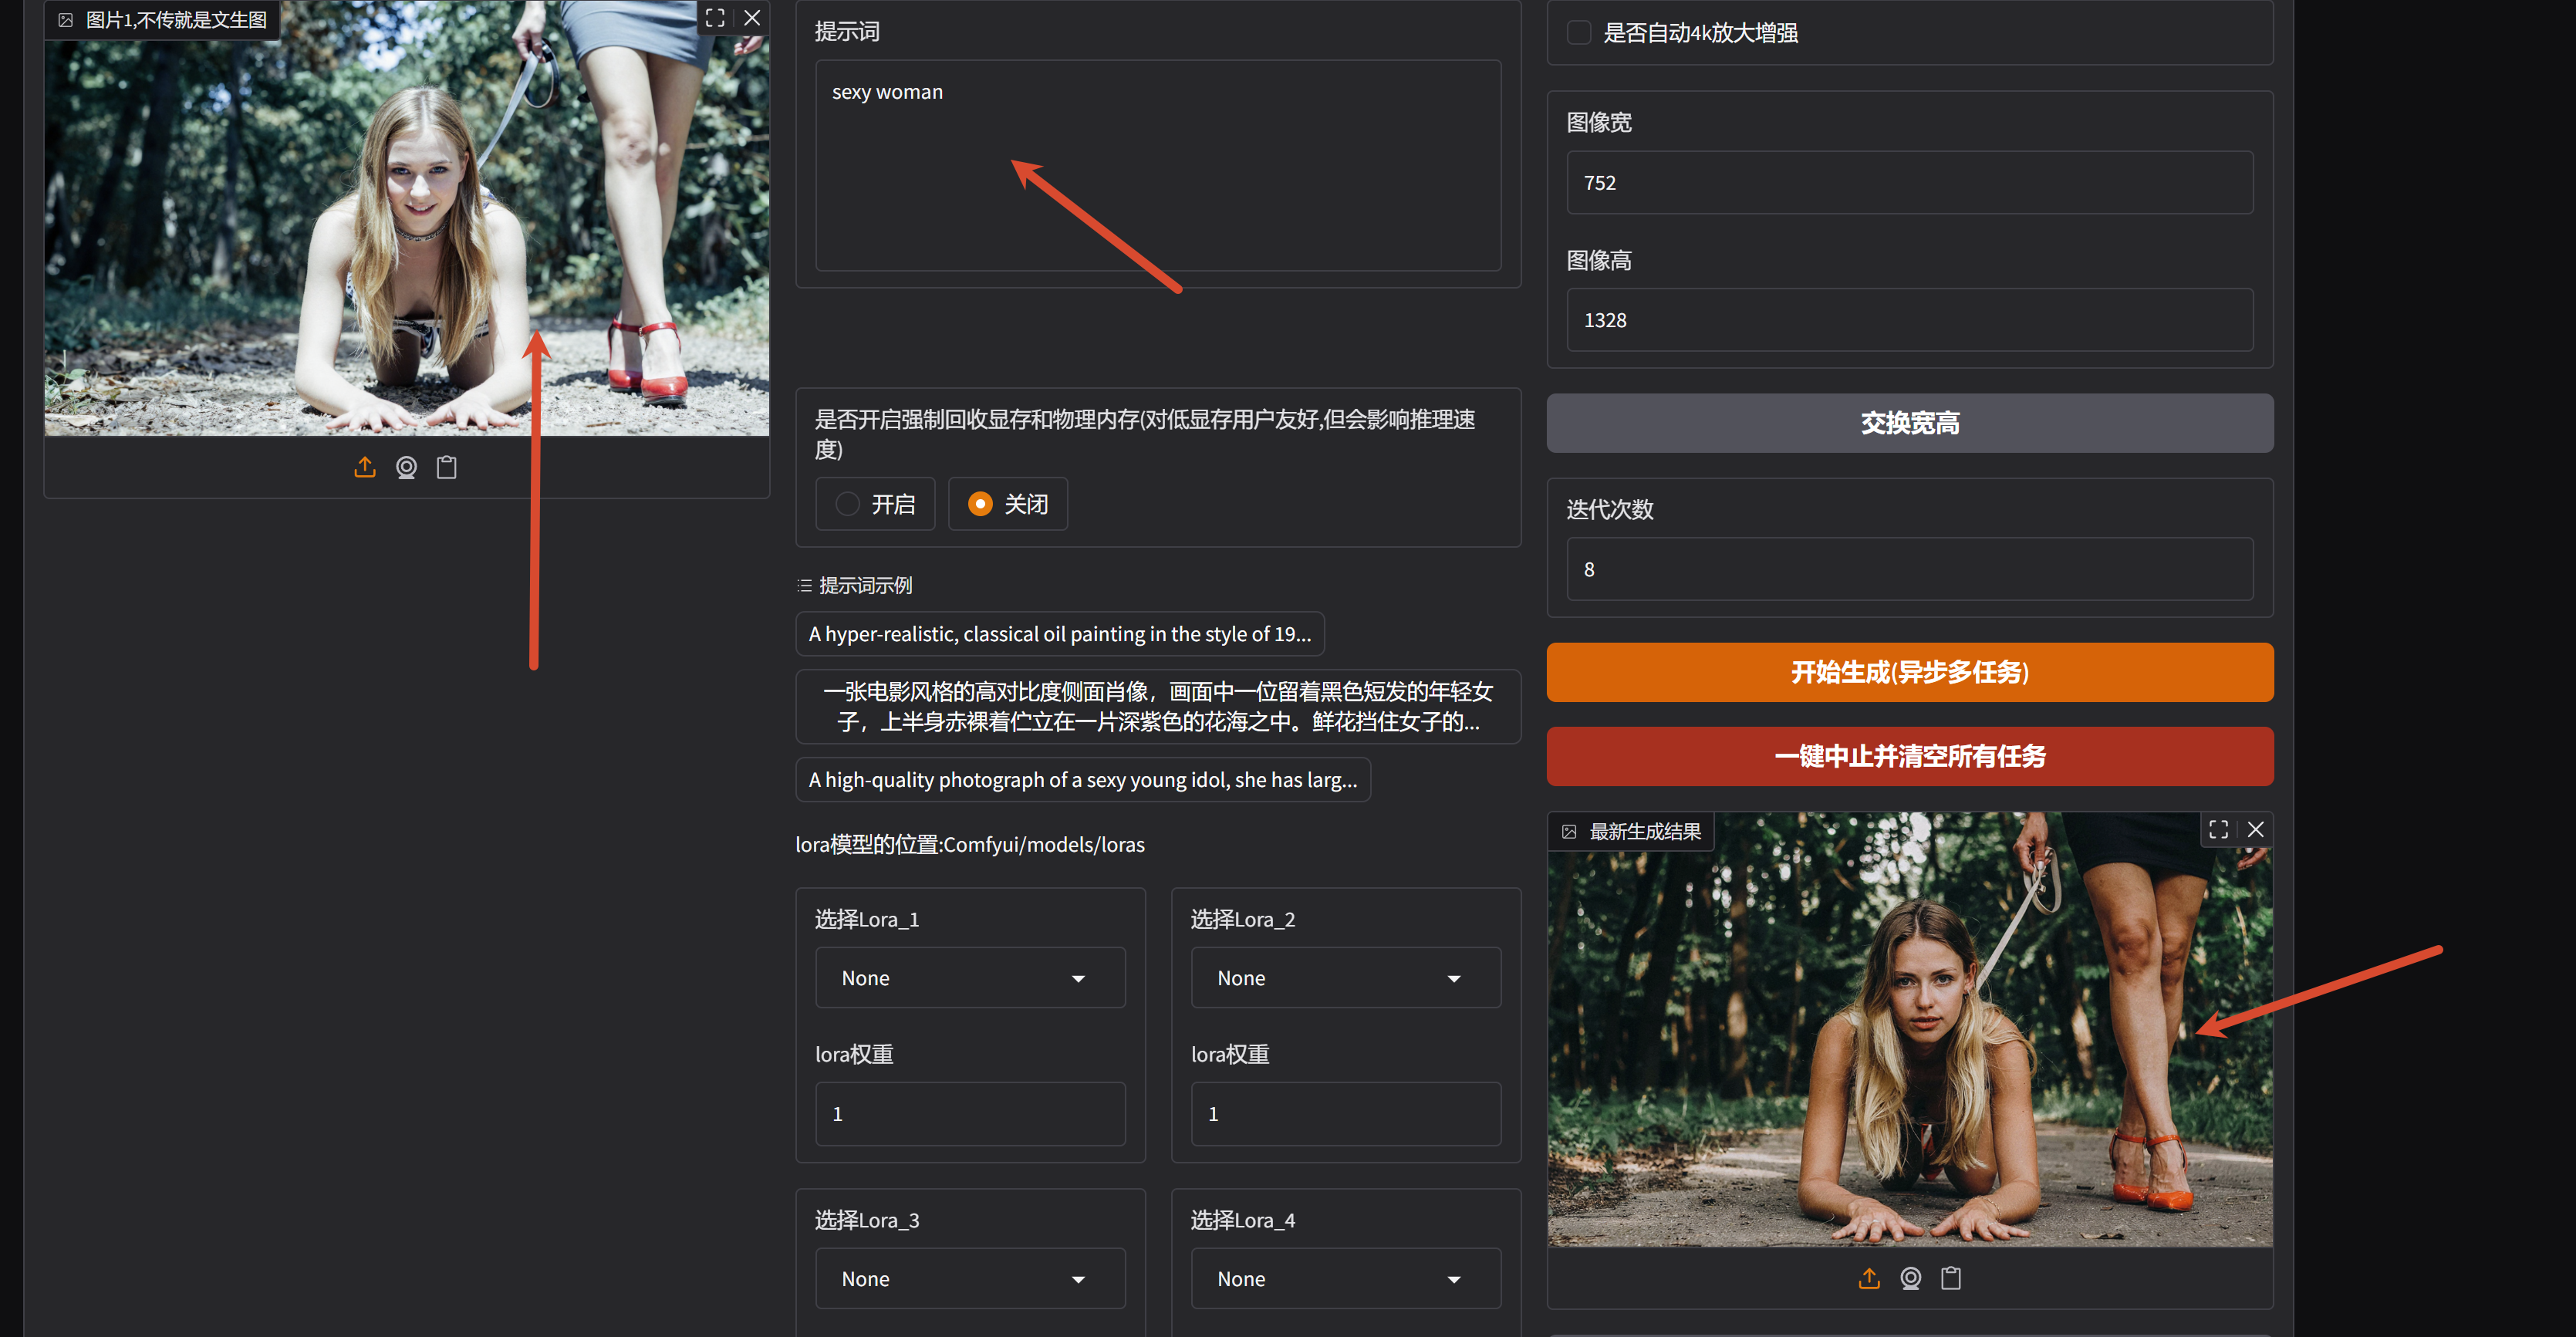Click the 提示词 text area

(x=1158, y=165)
